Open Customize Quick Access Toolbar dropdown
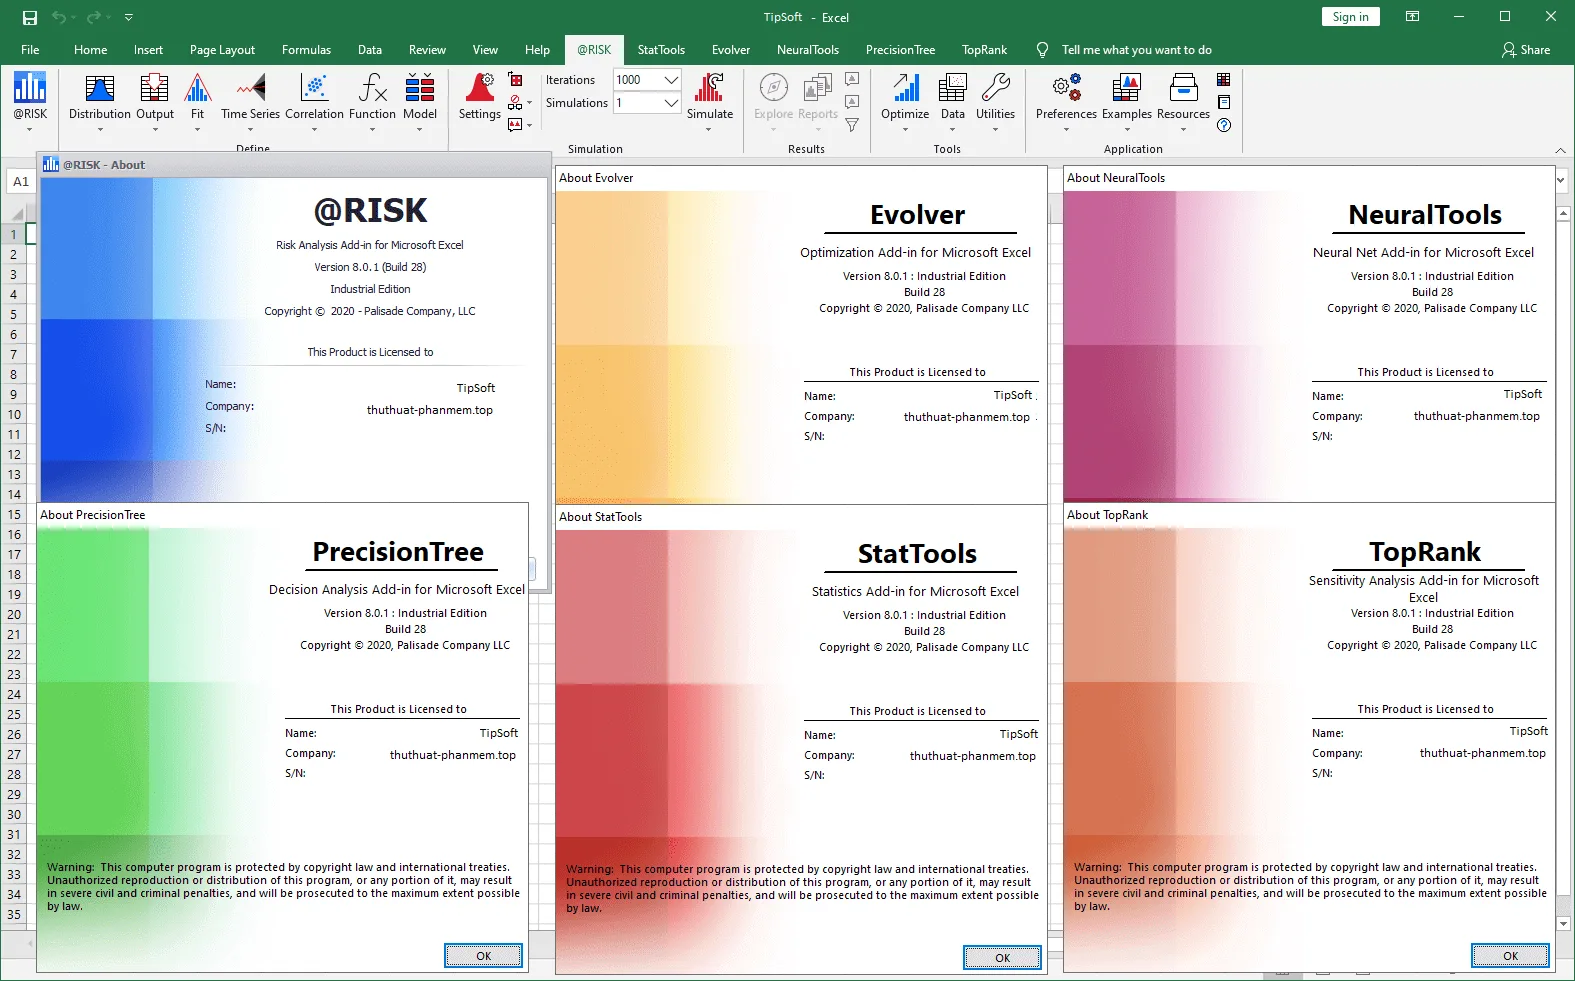Image resolution: width=1575 pixels, height=981 pixels. pos(129,17)
